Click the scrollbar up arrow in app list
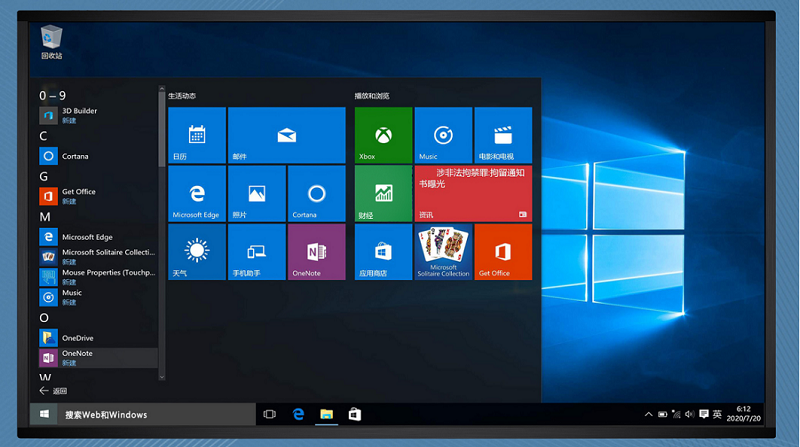Screen dimensions: 800x447 [162, 89]
